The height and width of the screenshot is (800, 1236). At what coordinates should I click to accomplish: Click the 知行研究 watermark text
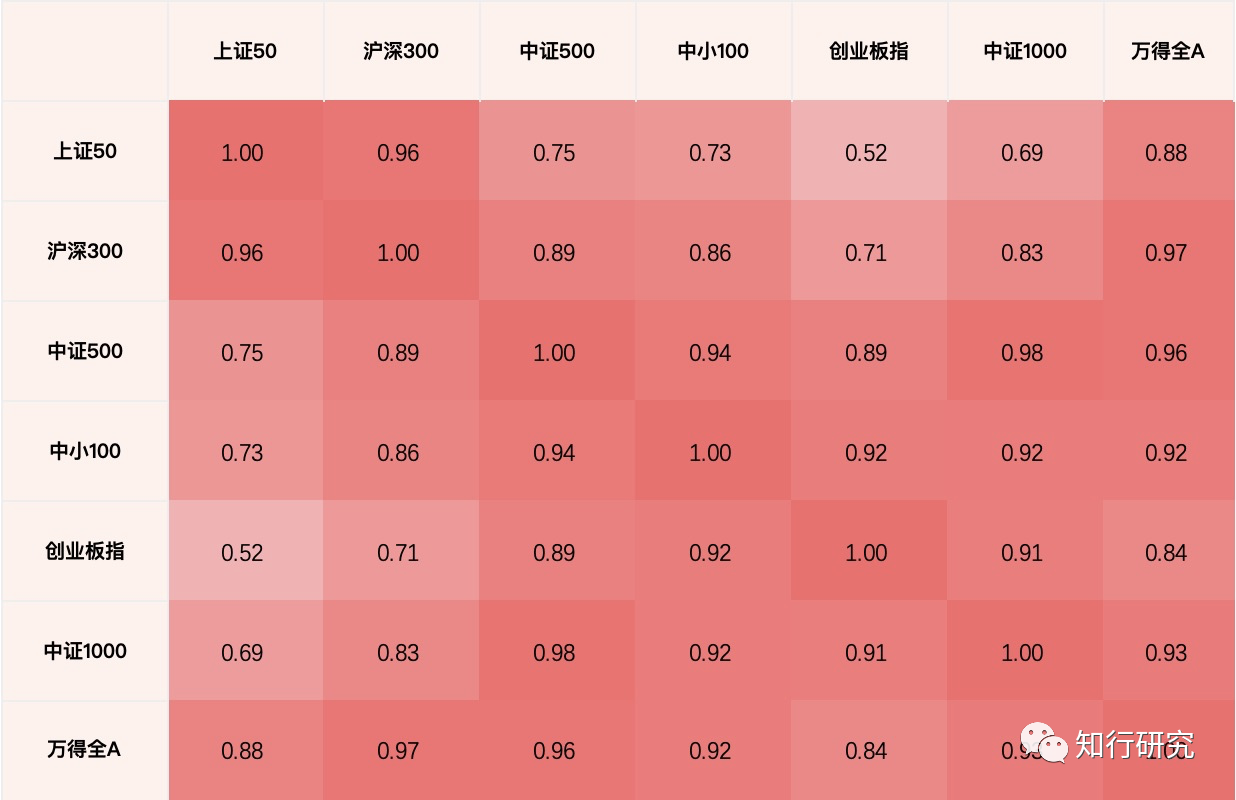[x=1134, y=745]
